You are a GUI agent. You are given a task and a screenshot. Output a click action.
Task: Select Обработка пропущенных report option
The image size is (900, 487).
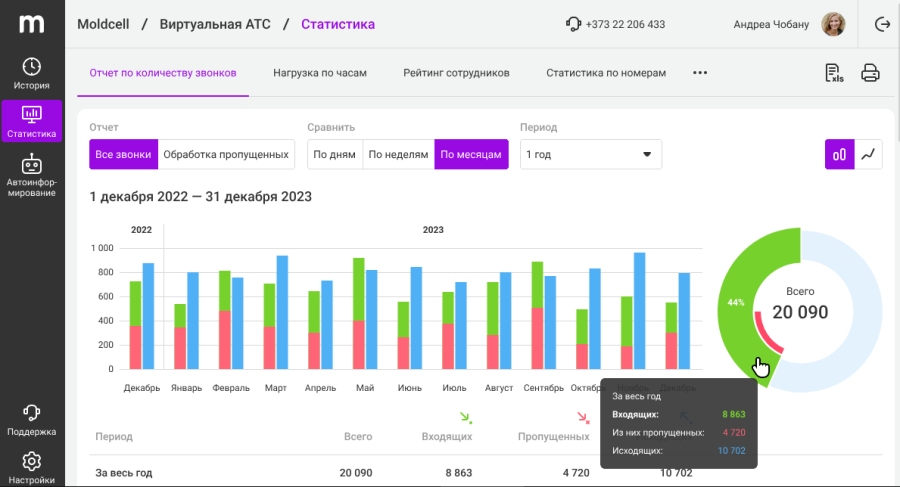click(226, 155)
